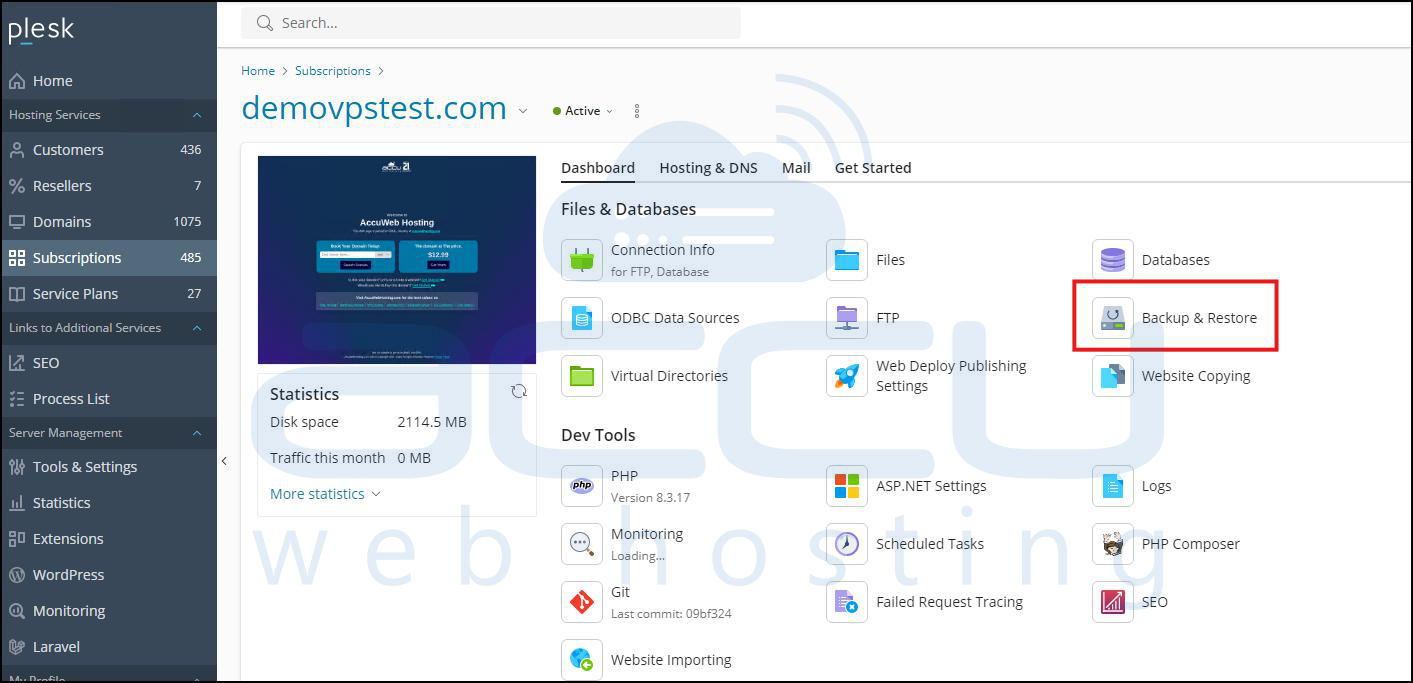This screenshot has height=683, width=1413.
Task: Refresh statistics with the reload icon
Action: pos(519,391)
